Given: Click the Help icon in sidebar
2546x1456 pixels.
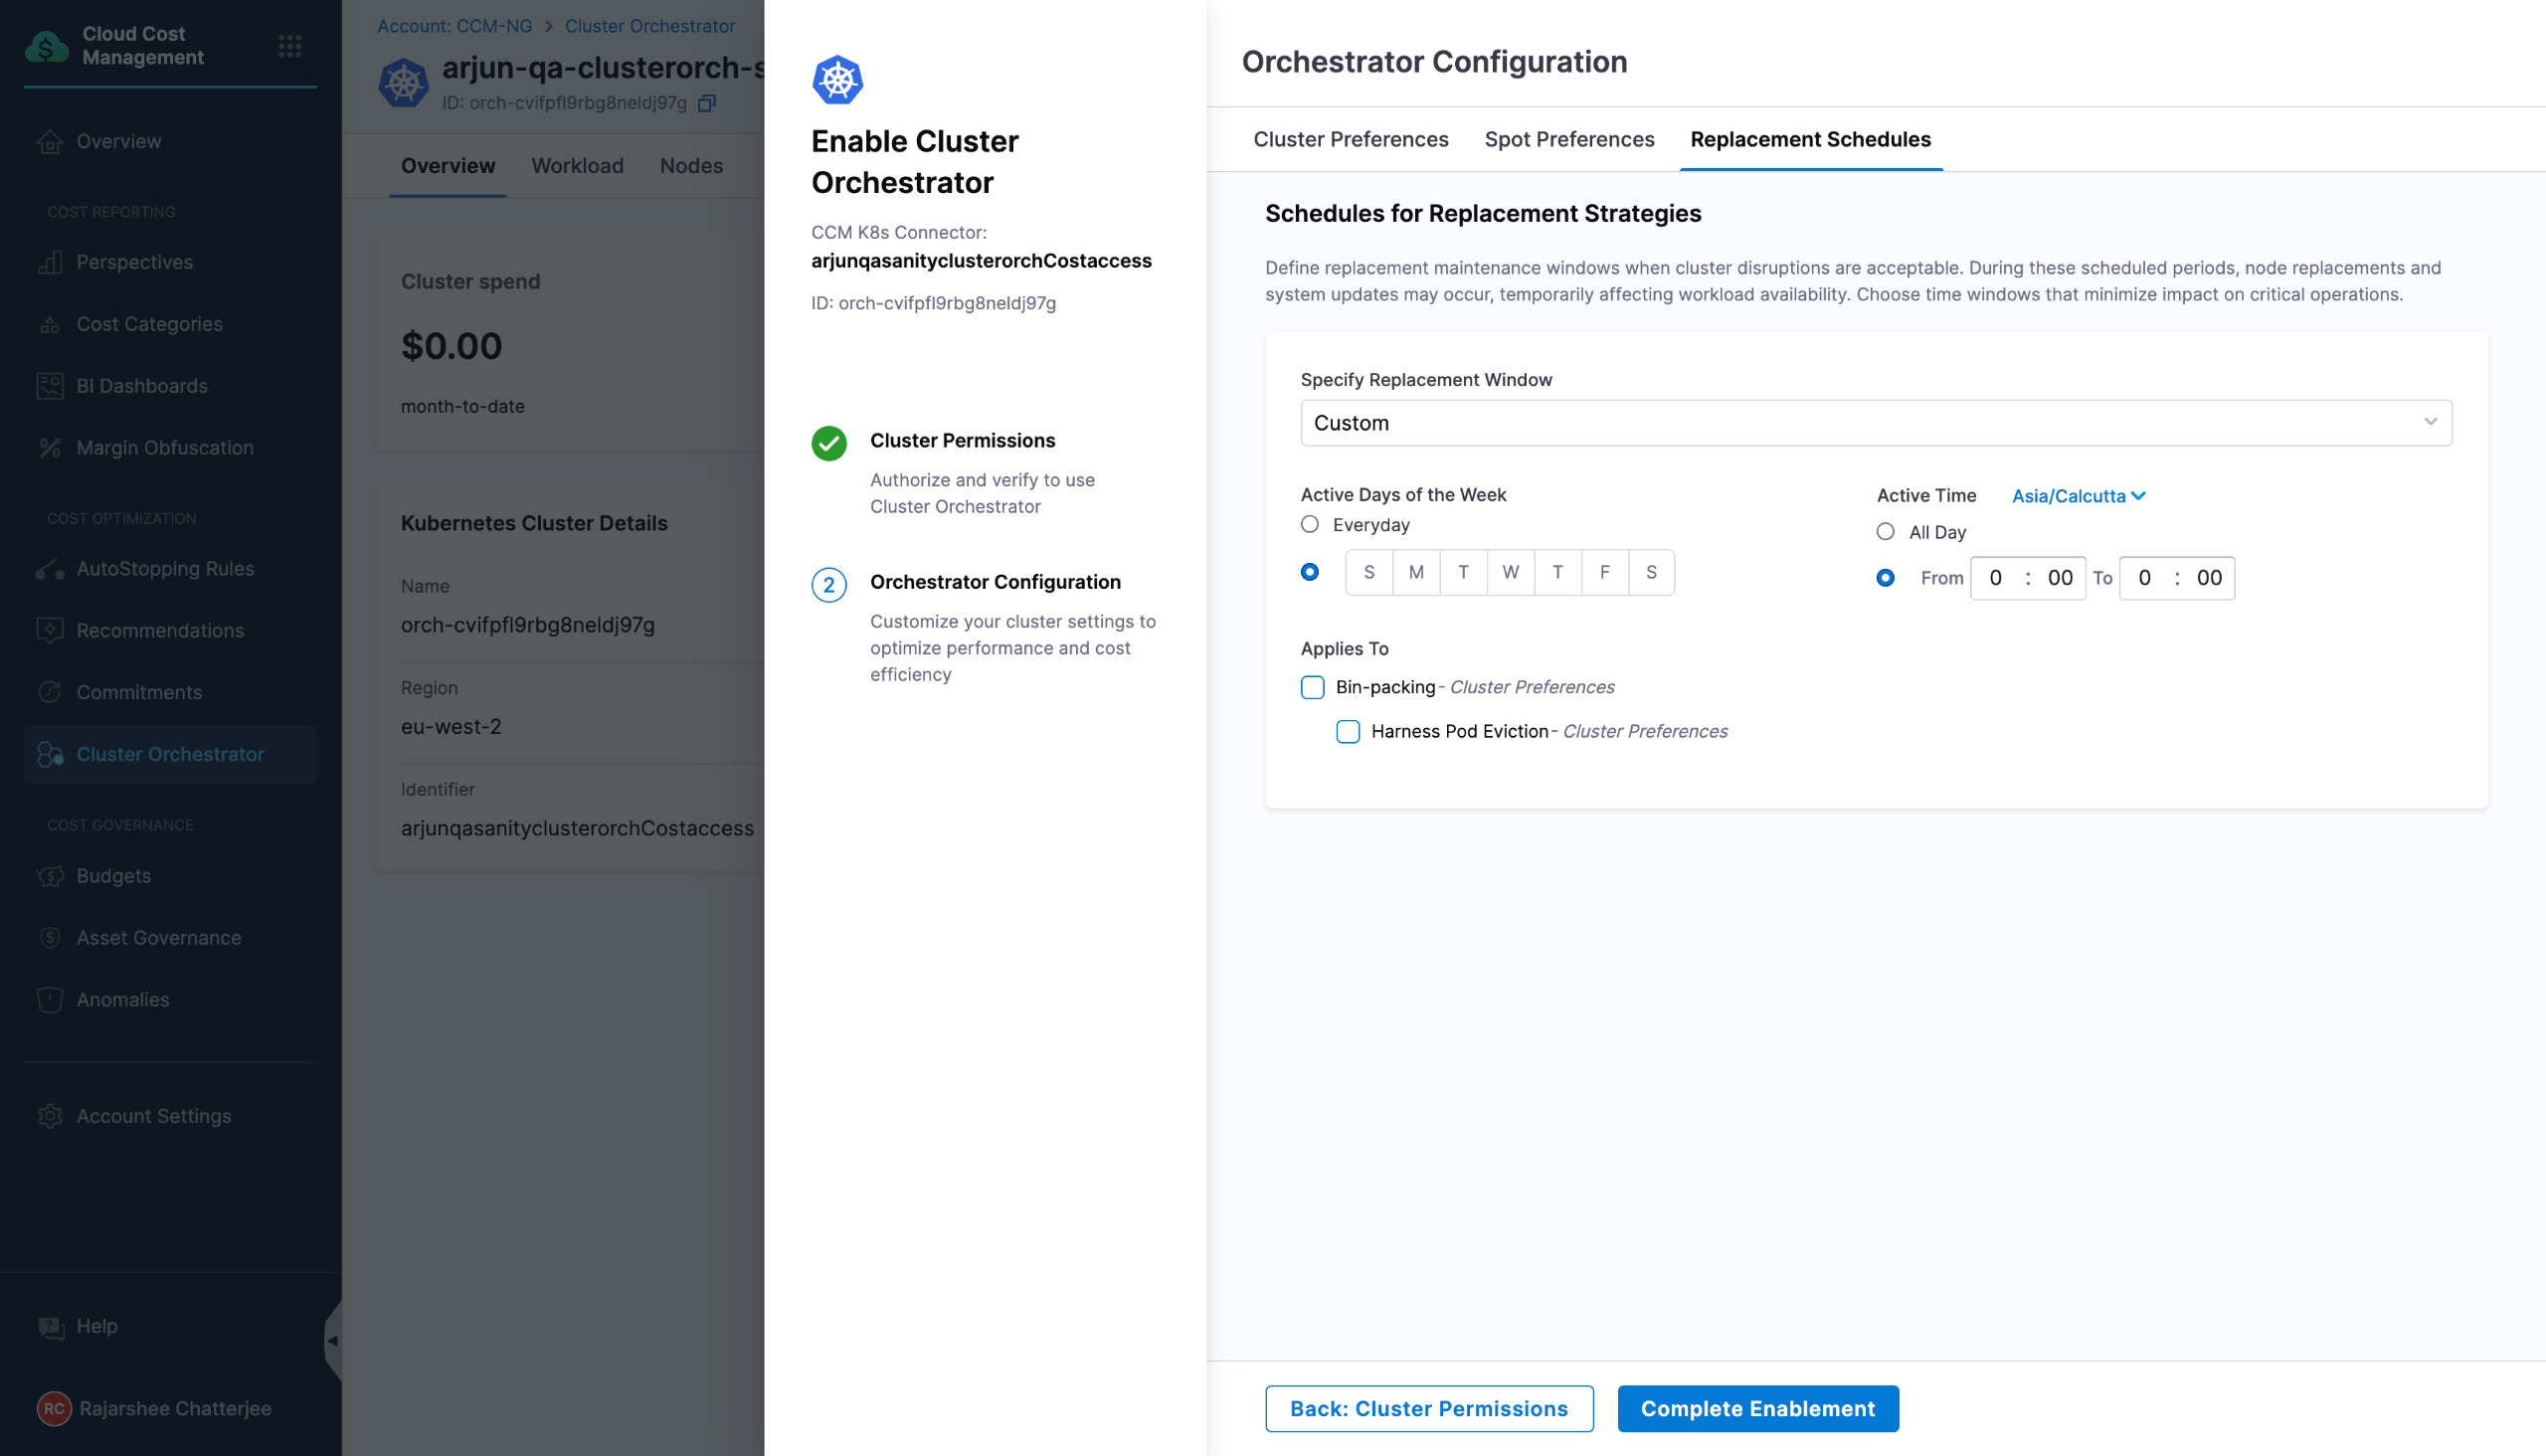Looking at the screenshot, I should tap(50, 1326).
